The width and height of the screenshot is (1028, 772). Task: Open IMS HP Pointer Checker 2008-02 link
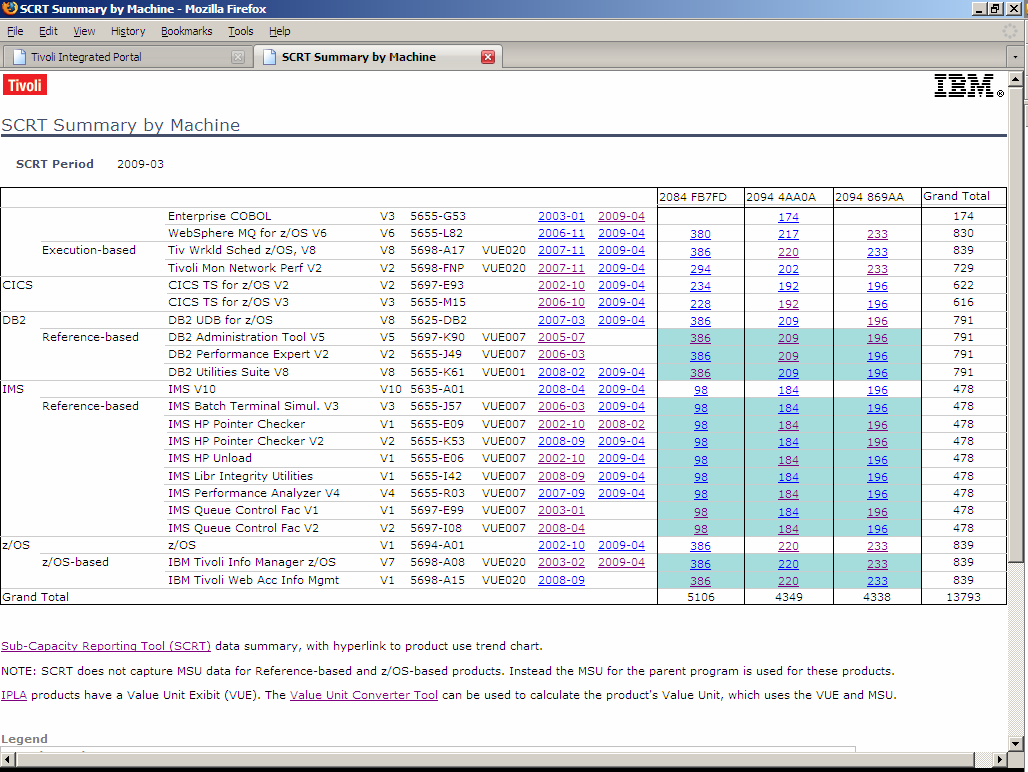point(621,425)
